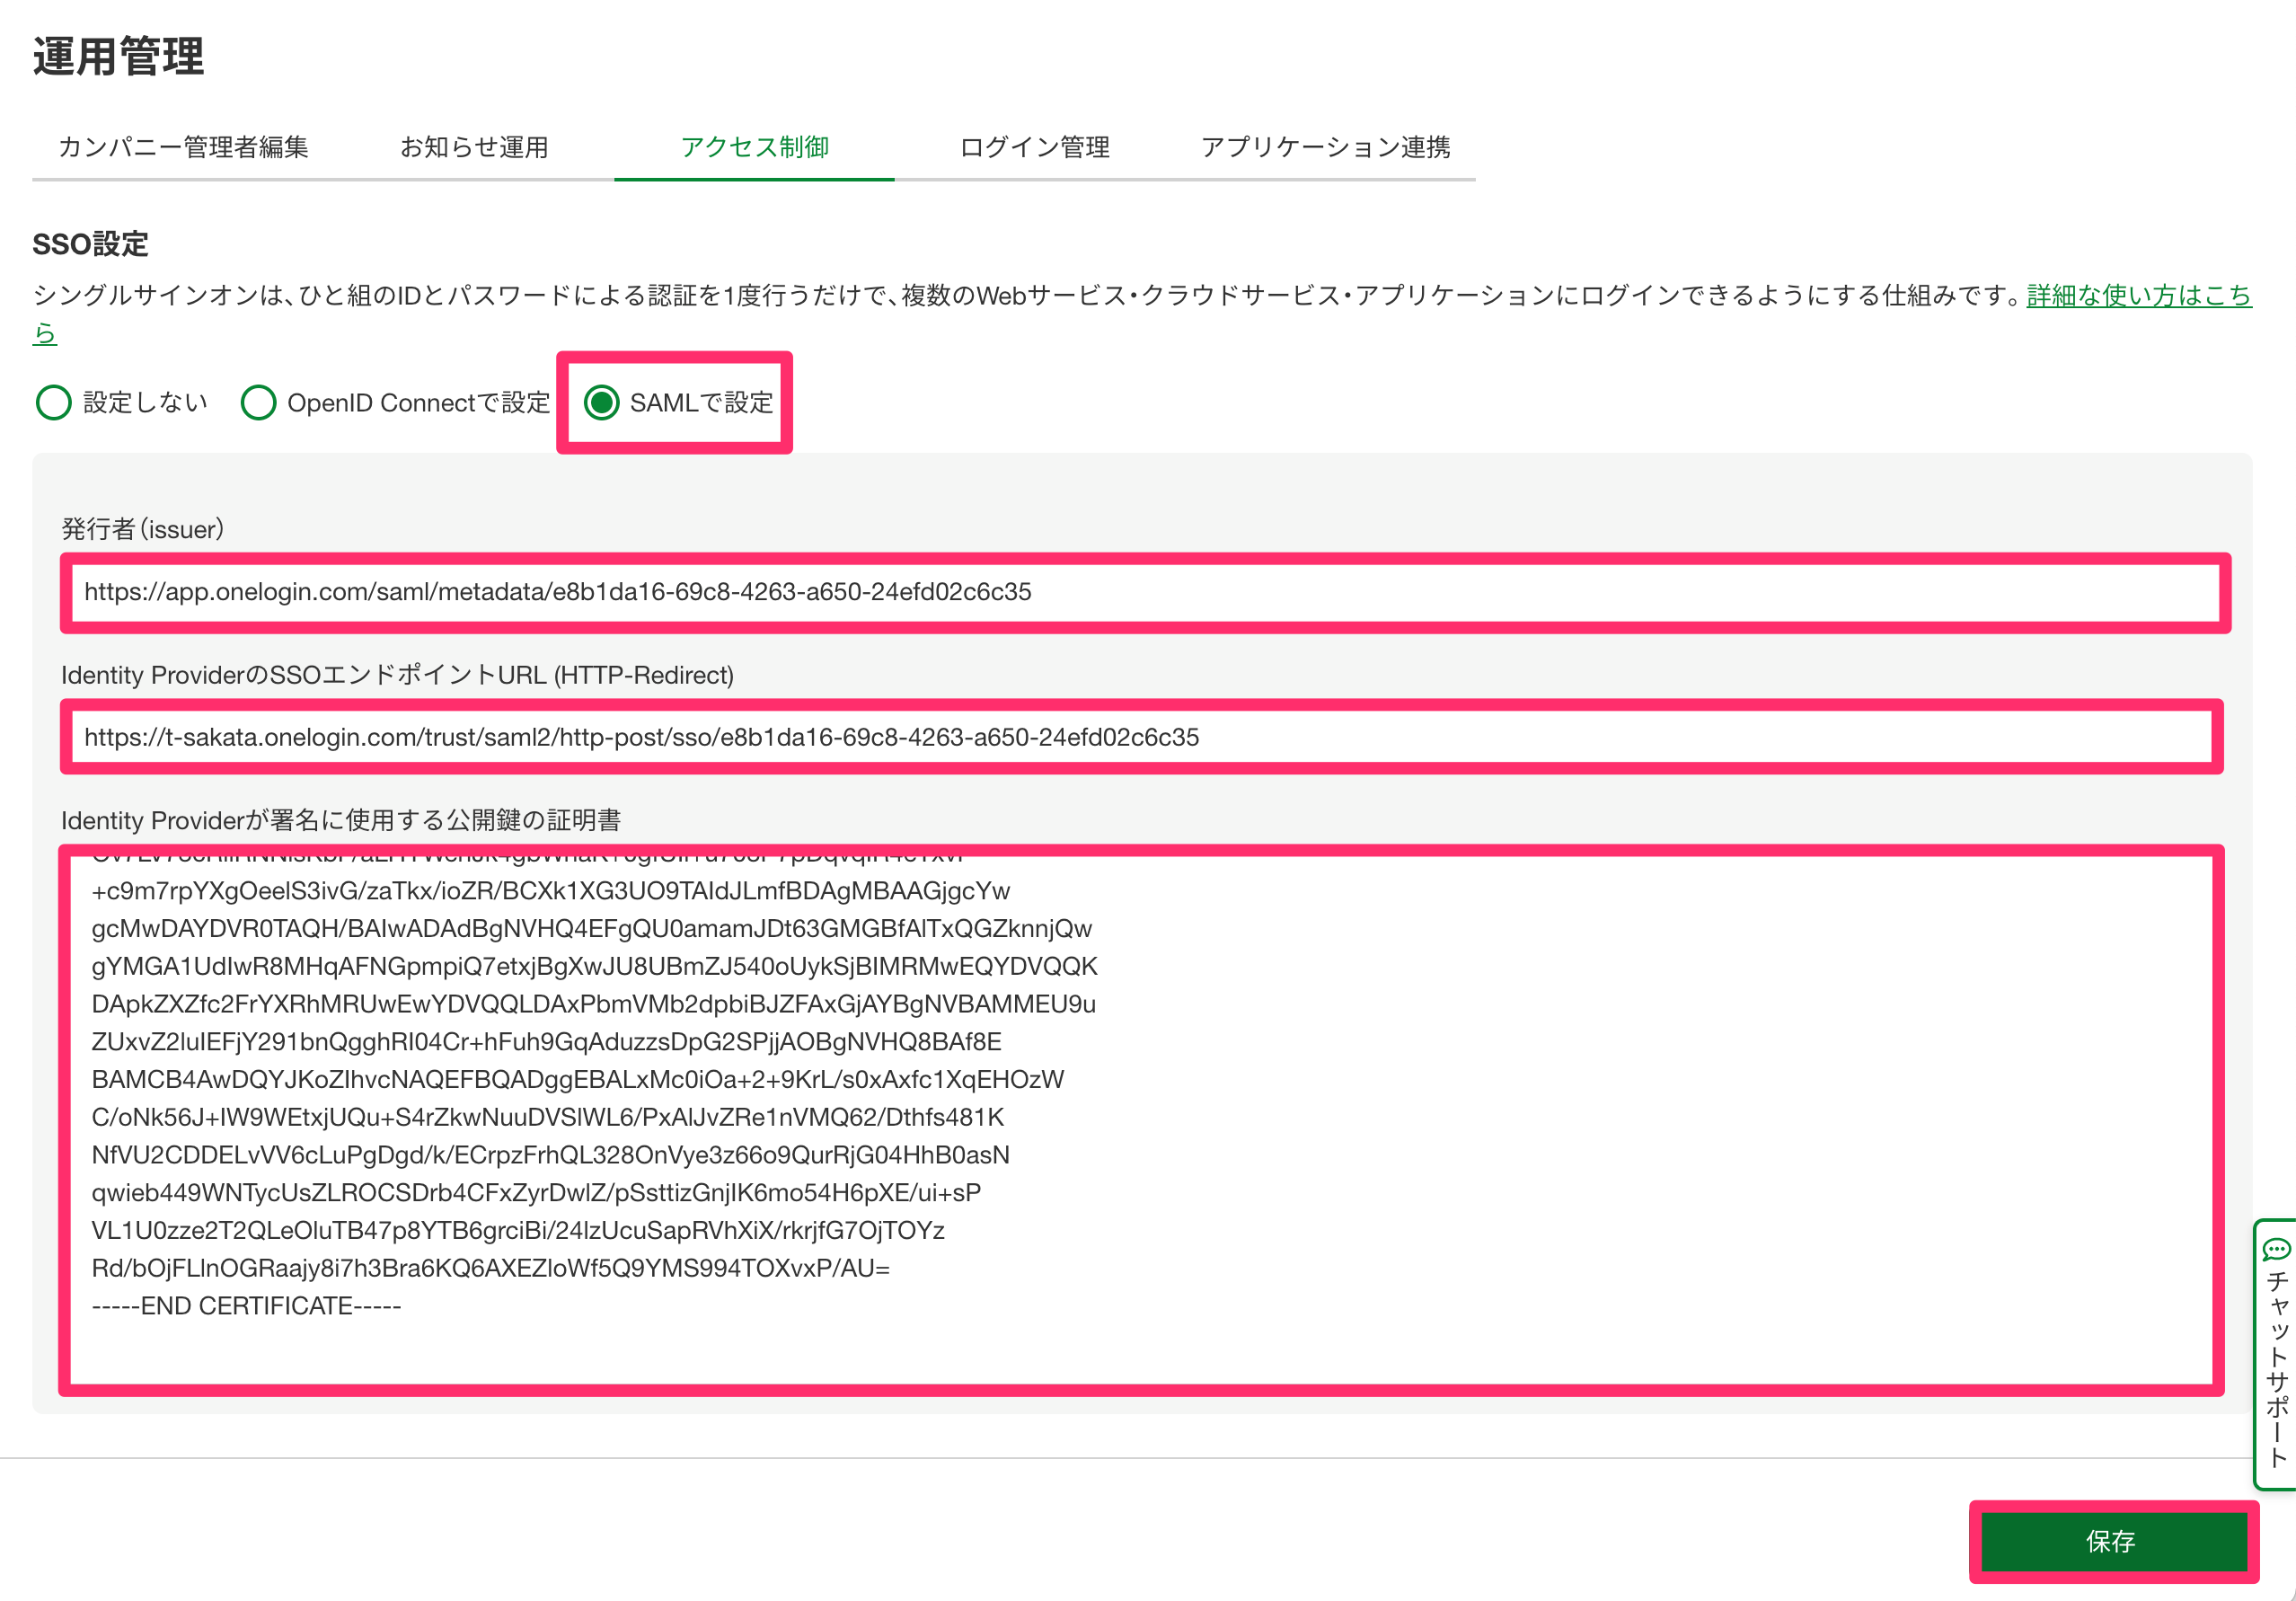Click the 発行者 (issuer) URL field
The width and height of the screenshot is (2296, 1601).
pyautogui.click(x=1146, y=592)
